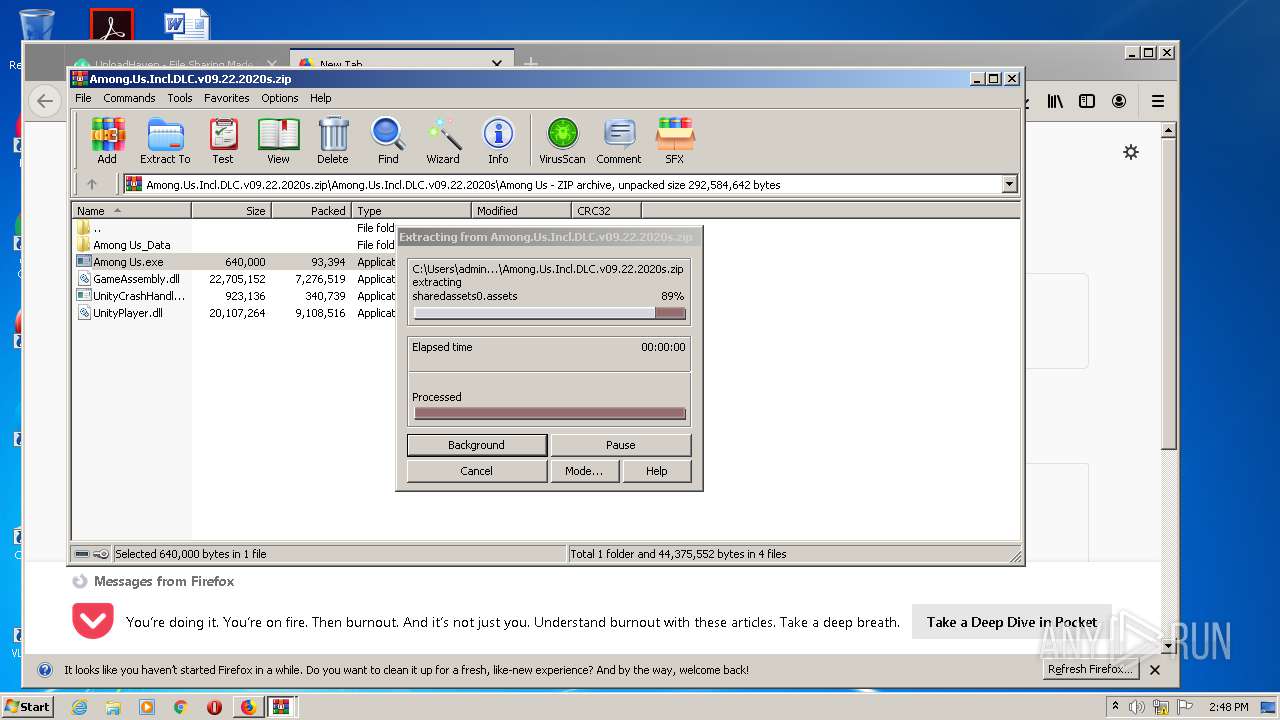Open Chrome from the taskbar
Image resolution: width=1280 pixels, height=720 pixels.
click(x=180, y=707)
